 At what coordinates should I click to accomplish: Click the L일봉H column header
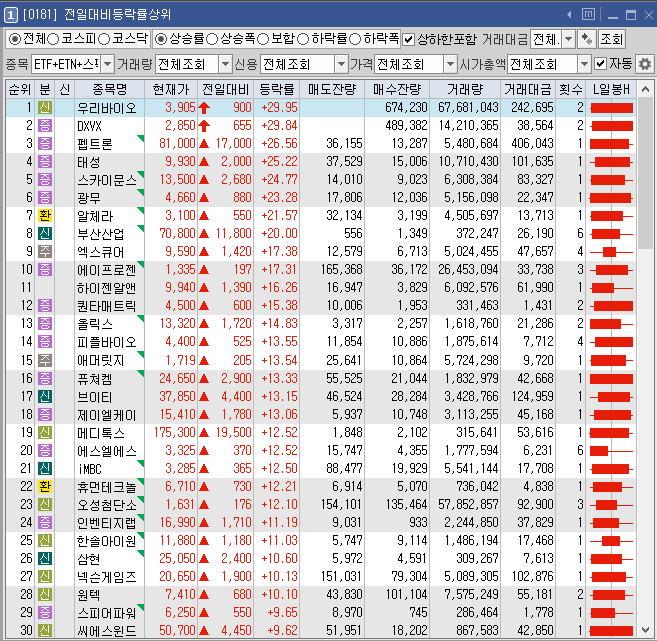[611, 89]
